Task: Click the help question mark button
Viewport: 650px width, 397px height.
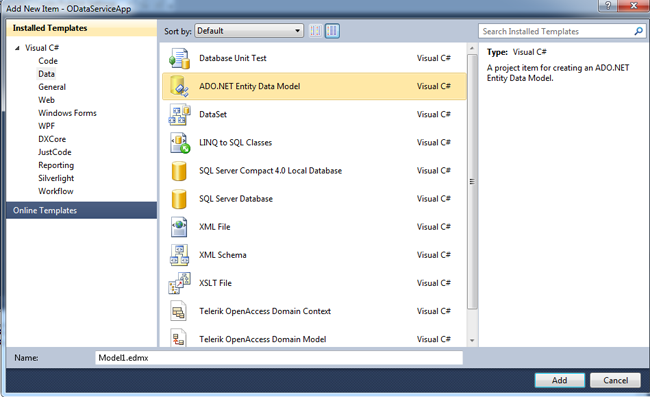Action: pyautogui.click(x=608, y=5)
